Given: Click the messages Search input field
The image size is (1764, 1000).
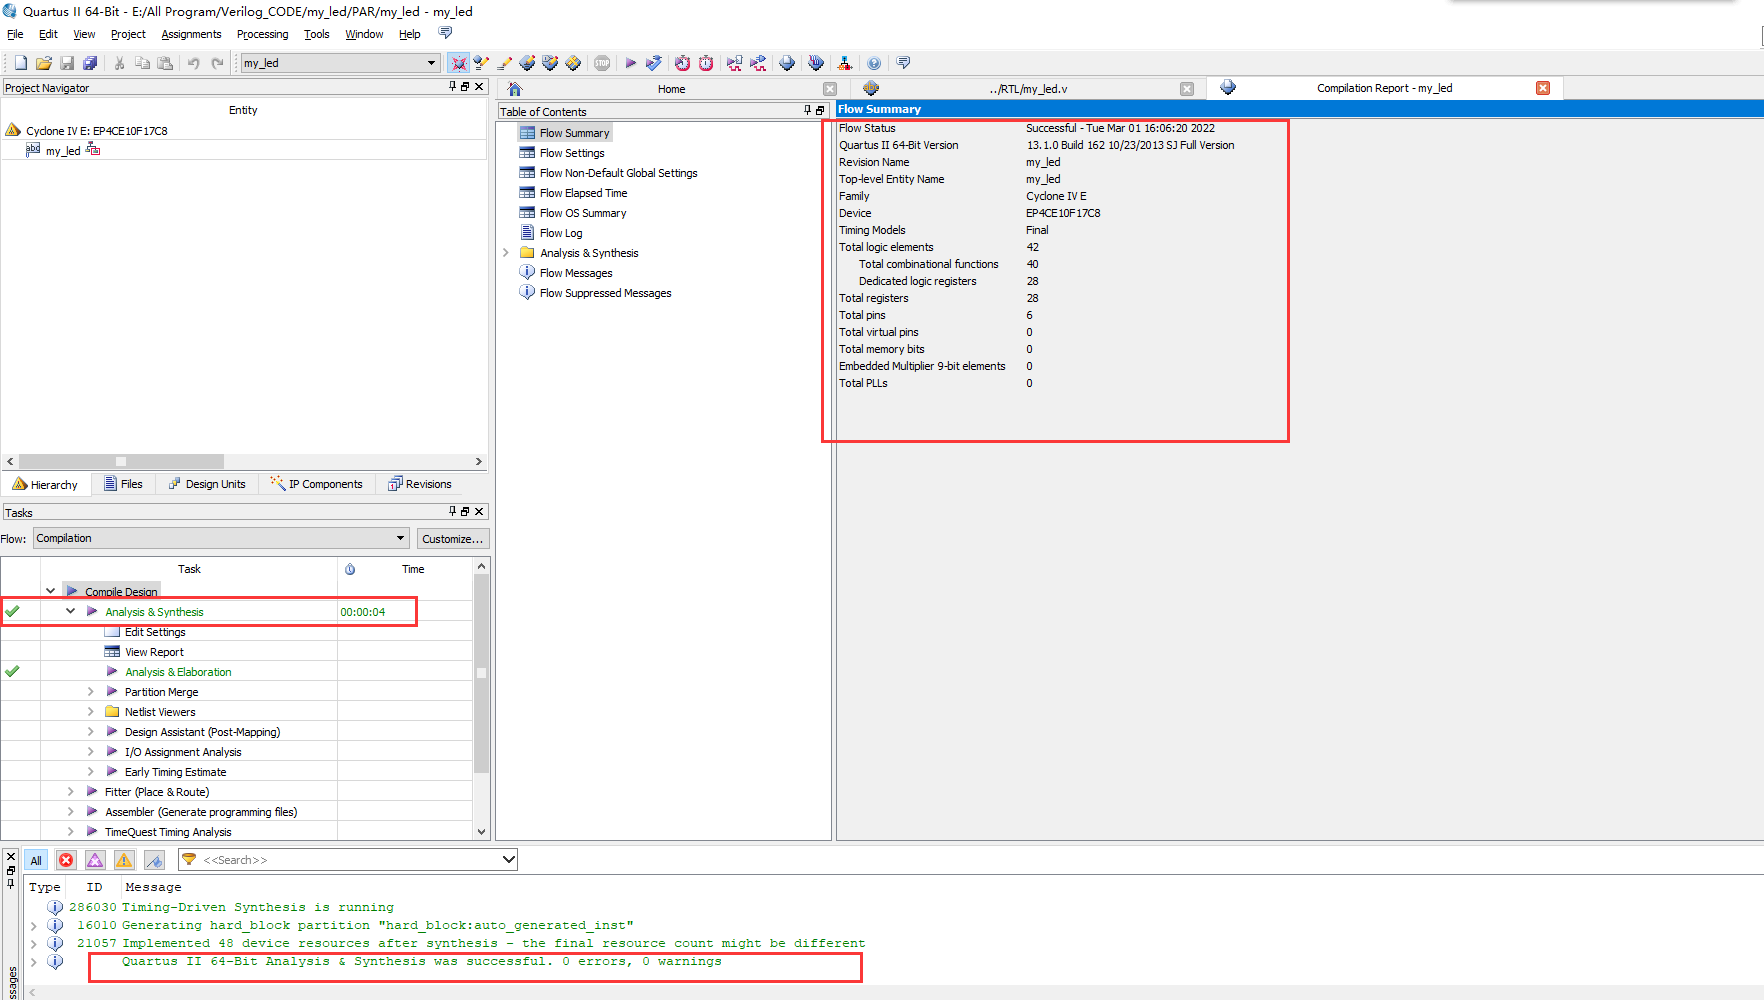Looking at the screenshot, I should (348, 860).
